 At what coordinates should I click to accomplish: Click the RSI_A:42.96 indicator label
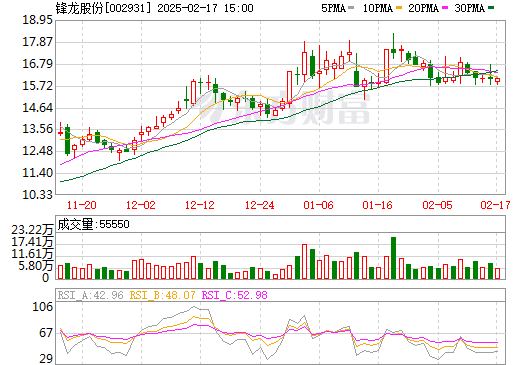(90, 295)
